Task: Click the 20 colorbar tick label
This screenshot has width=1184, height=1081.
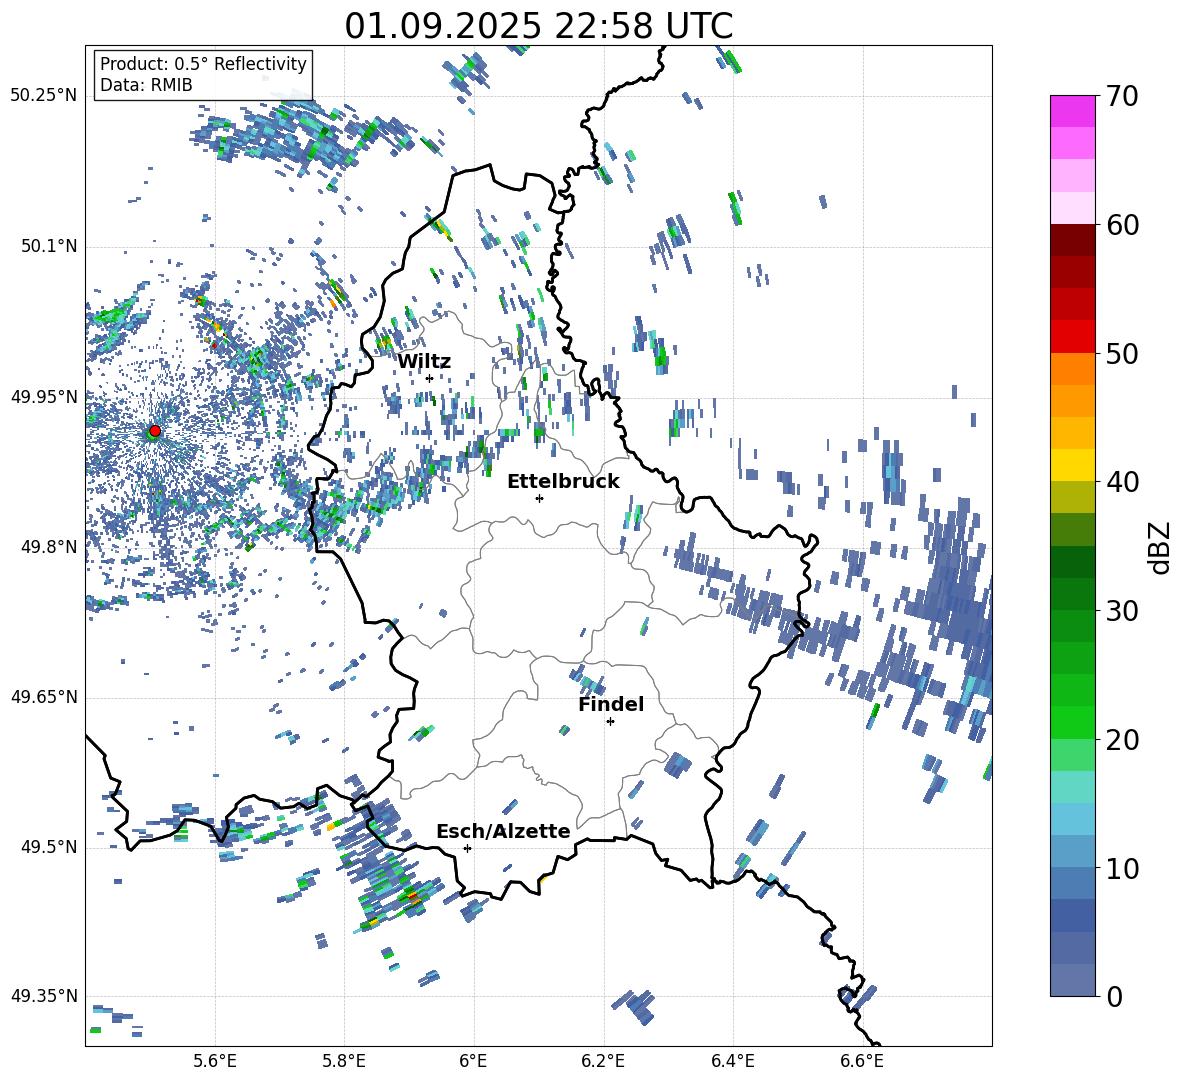Action: click(x=1122, y=740)
